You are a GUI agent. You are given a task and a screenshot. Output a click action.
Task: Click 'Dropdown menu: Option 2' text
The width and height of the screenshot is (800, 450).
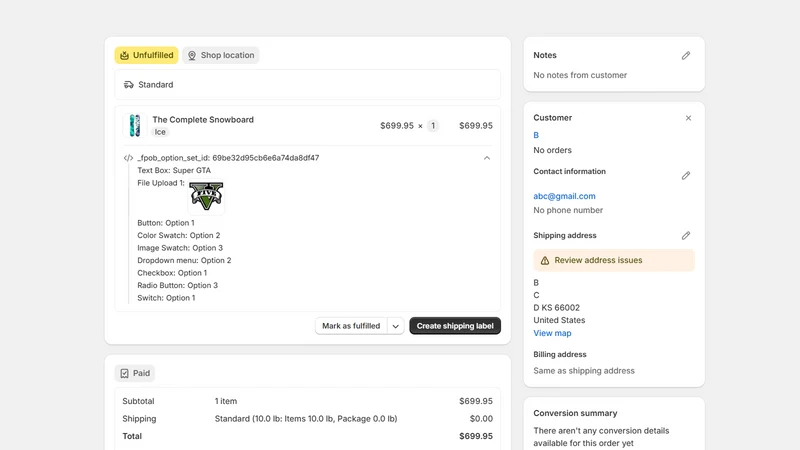tap(184, 260)
